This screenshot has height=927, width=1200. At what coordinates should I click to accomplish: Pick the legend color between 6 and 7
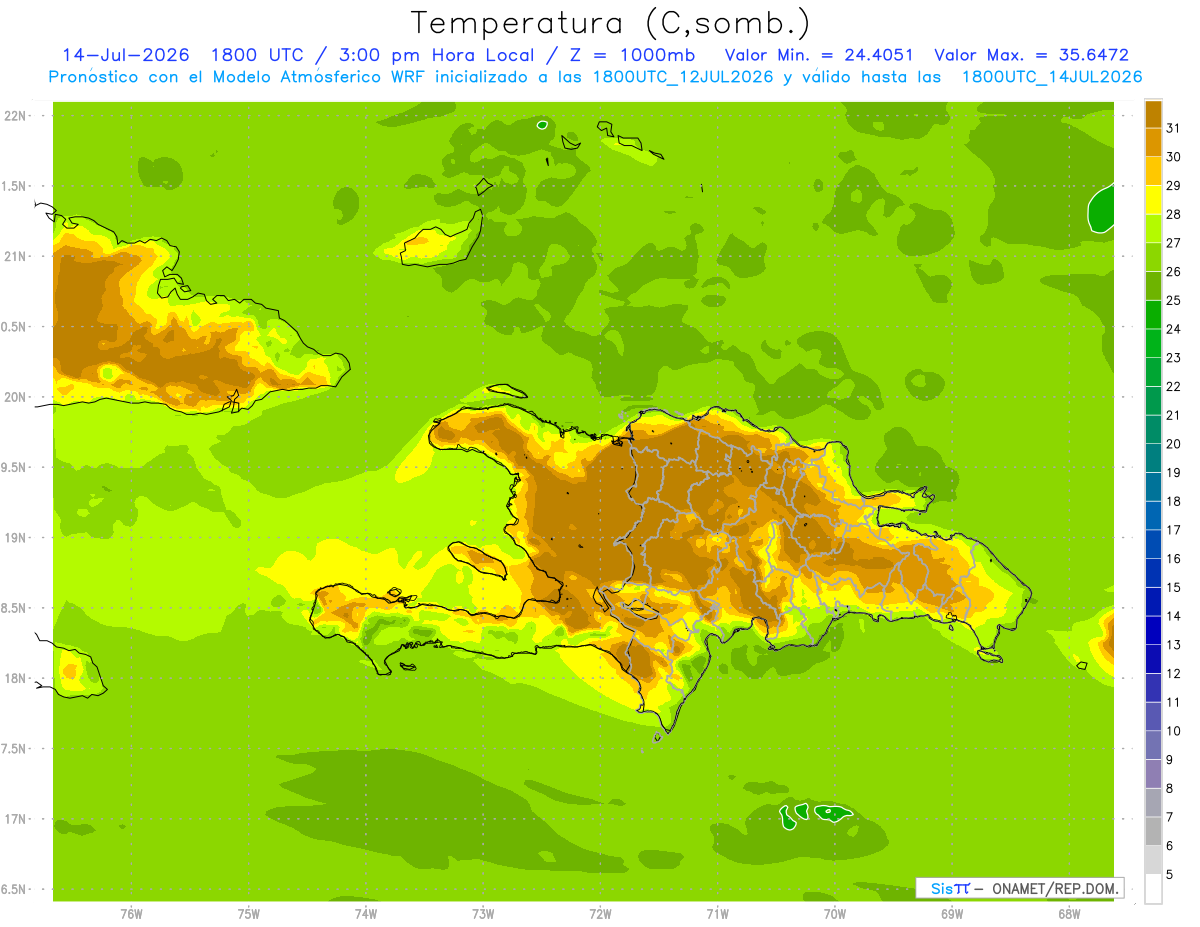point(1153,832)
